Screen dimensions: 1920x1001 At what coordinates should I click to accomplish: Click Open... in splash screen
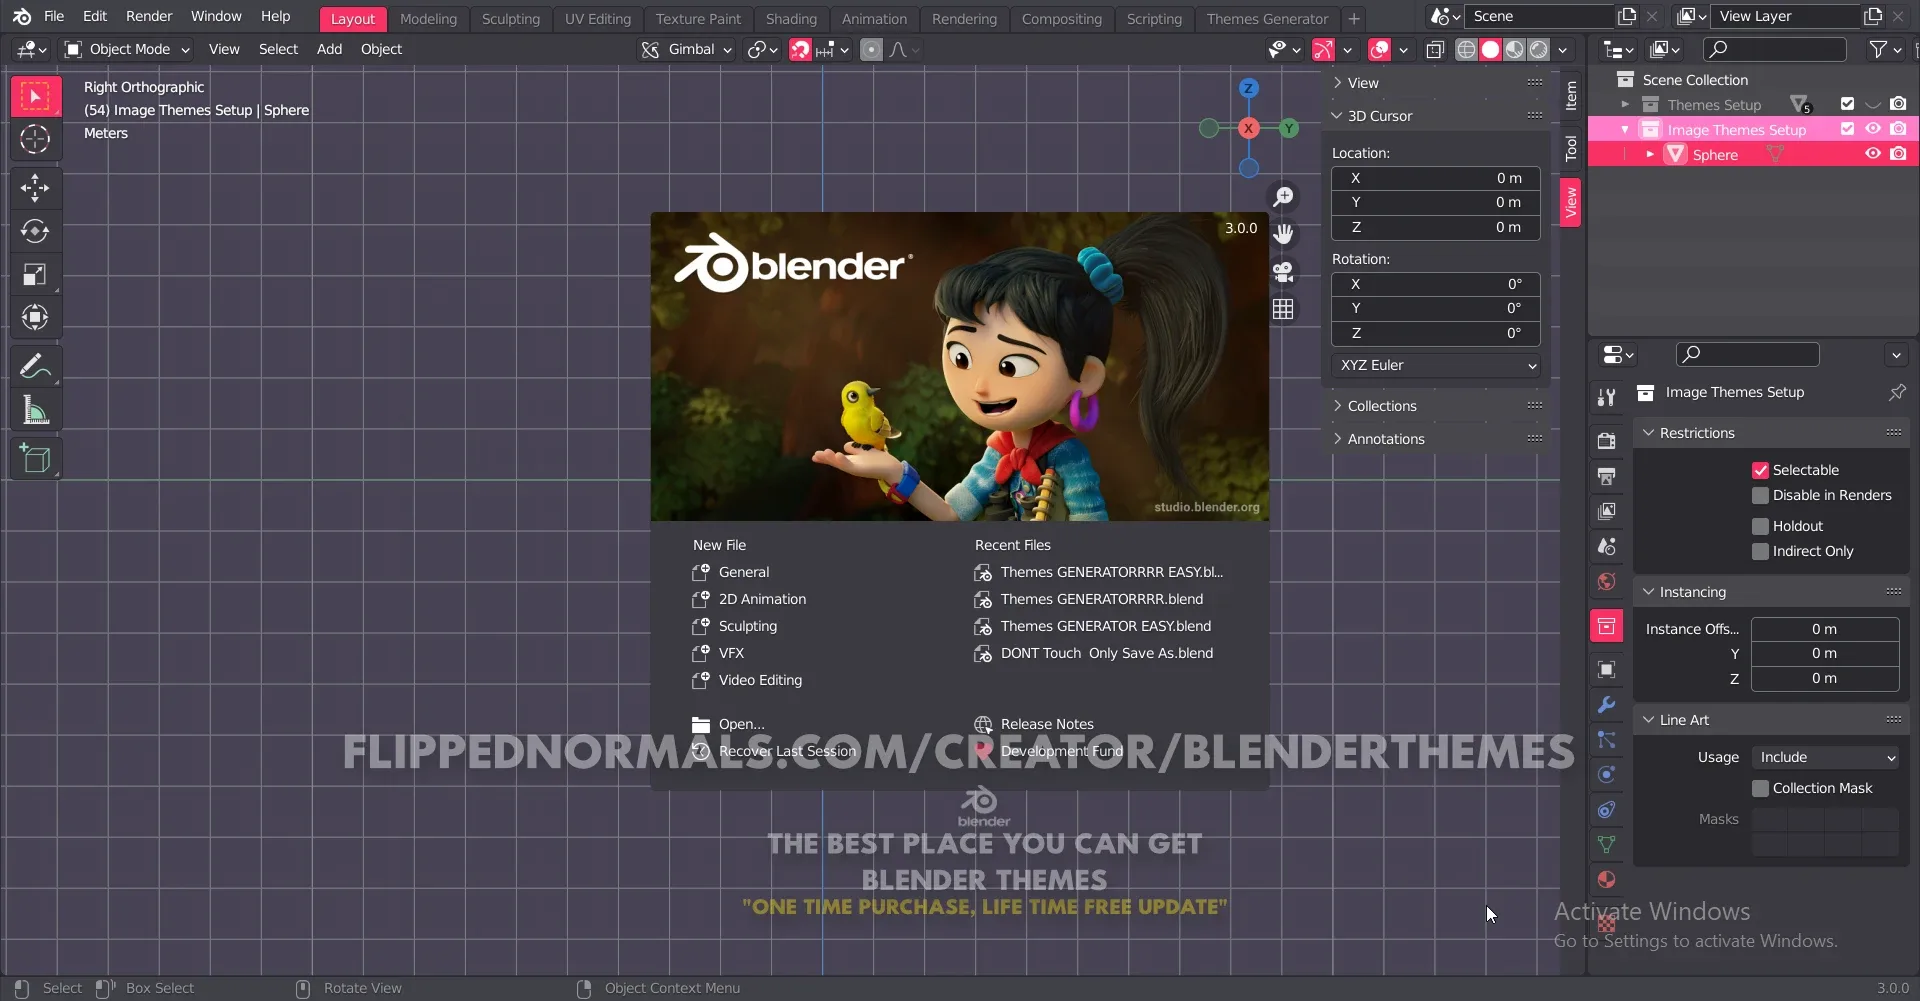741,724
